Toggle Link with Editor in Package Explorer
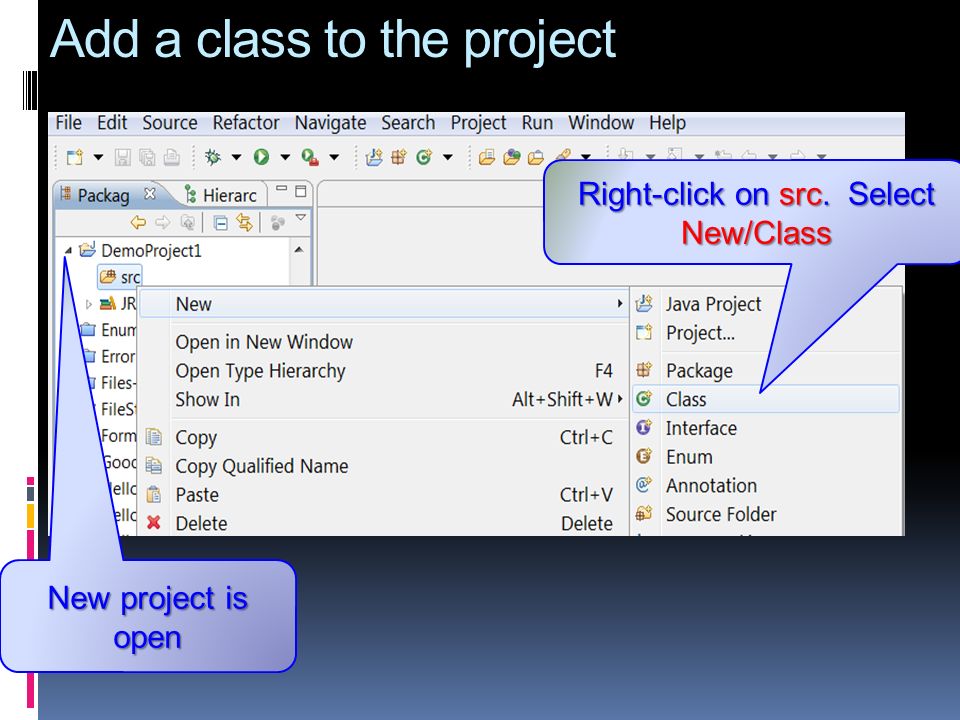960x720 pixels. click(244, 222)
